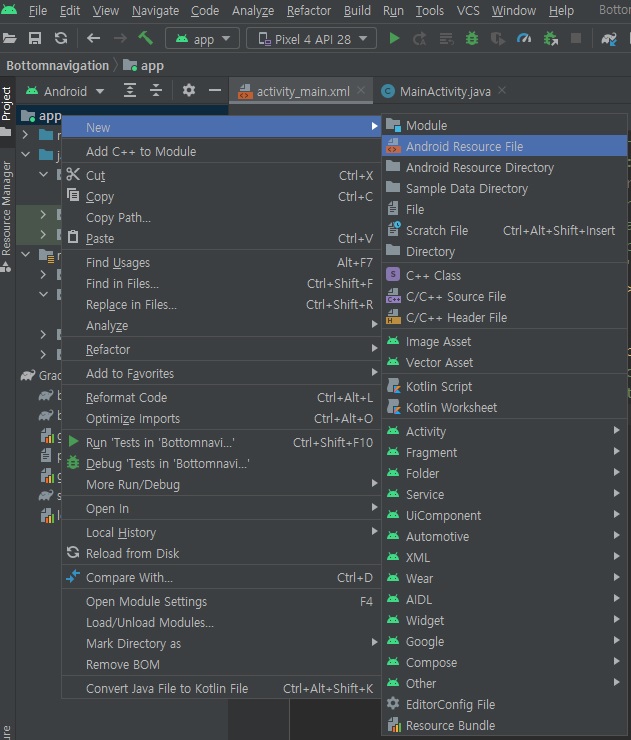The height and width of the screenshot is (740, 631).
Task: Sync project with reload icon
Action: pos(61,38)
